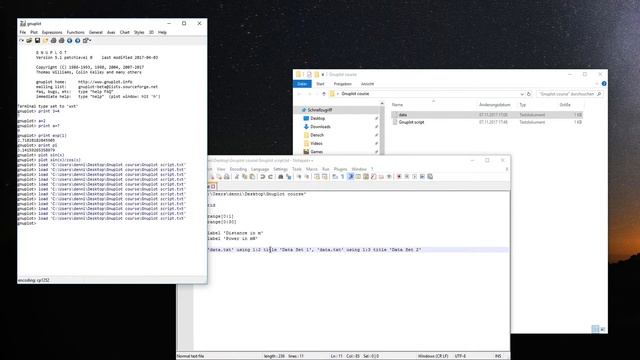Select Games in Explorer sidebar

pyautogui.click(x=316, y=151)
